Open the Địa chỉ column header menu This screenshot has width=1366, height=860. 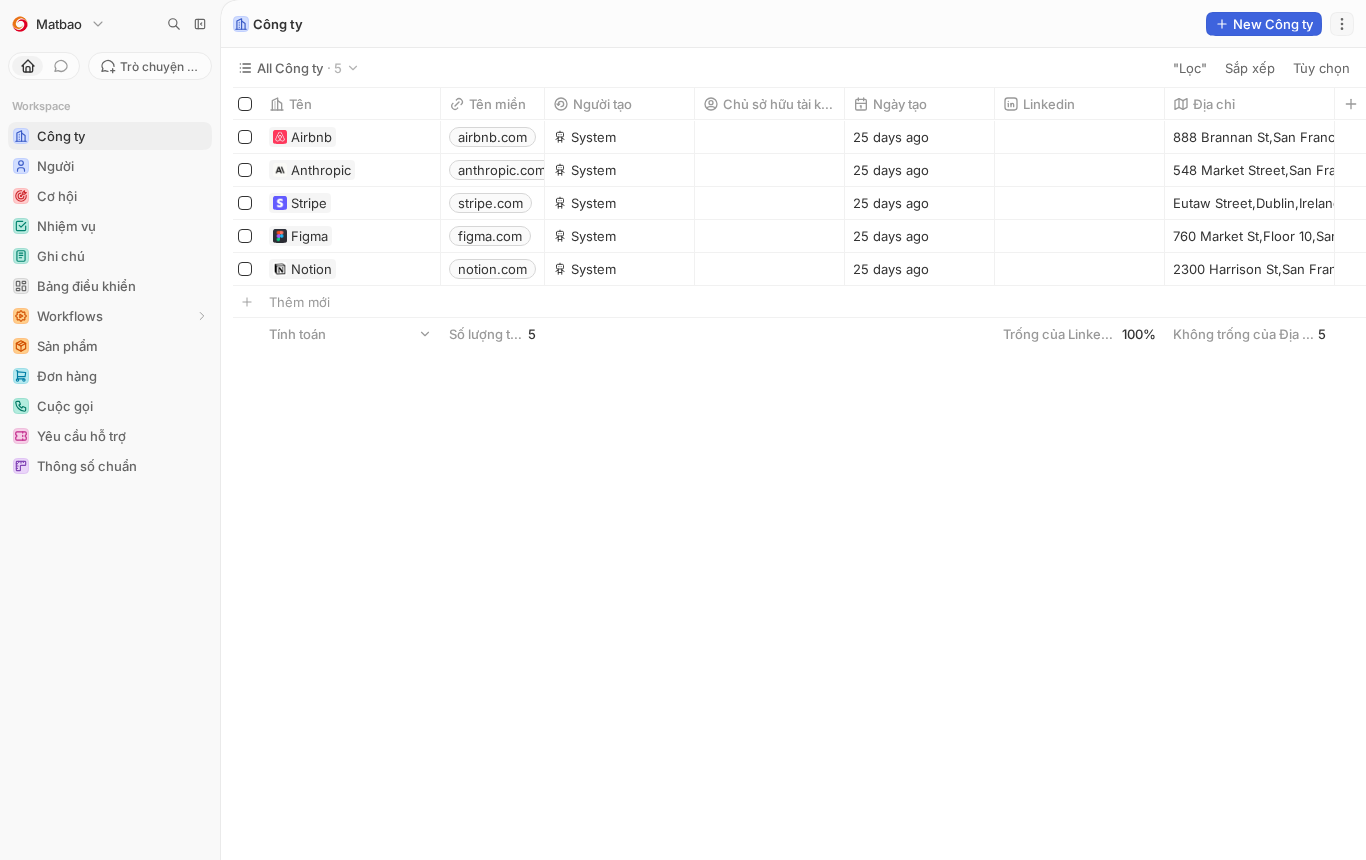[x=1250, y=104]
